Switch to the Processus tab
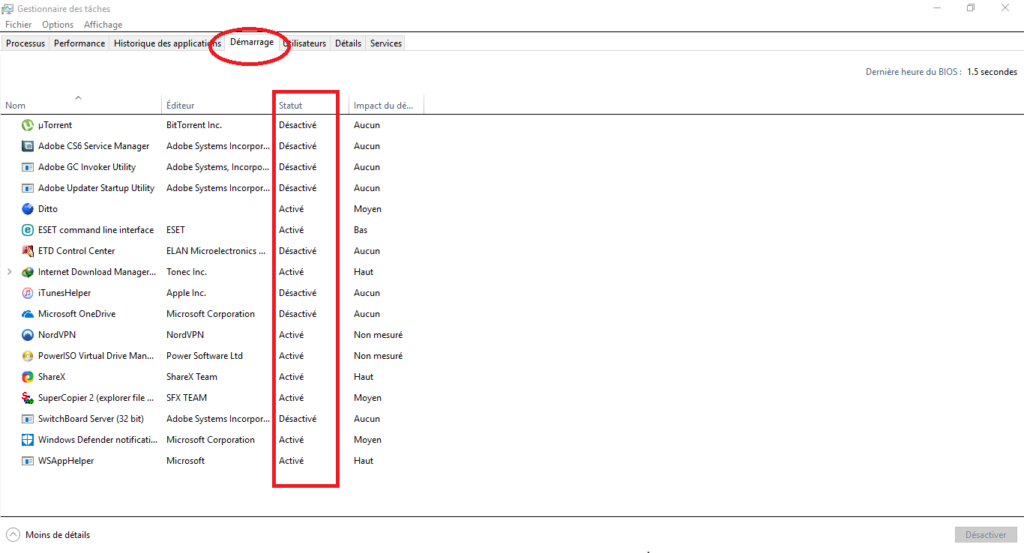This screenshot has height=553, width=1024. tap(25, 43)
